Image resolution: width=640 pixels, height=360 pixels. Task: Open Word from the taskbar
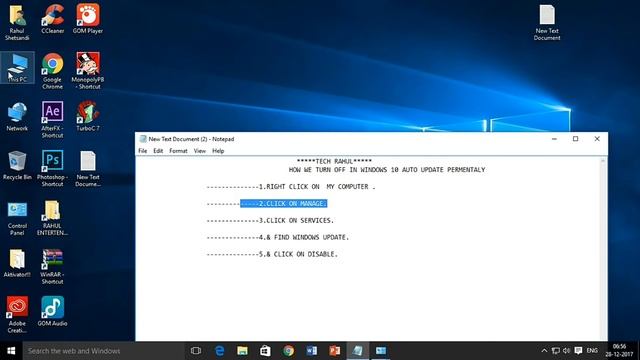[311, 351]
